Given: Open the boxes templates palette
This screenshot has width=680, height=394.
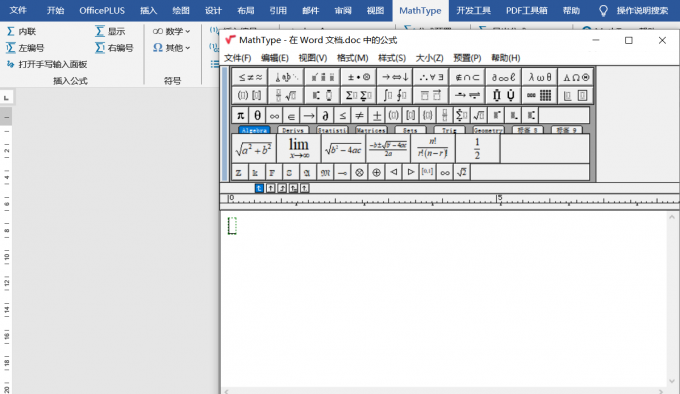Looking at the screenshot, I should point(575,95).
